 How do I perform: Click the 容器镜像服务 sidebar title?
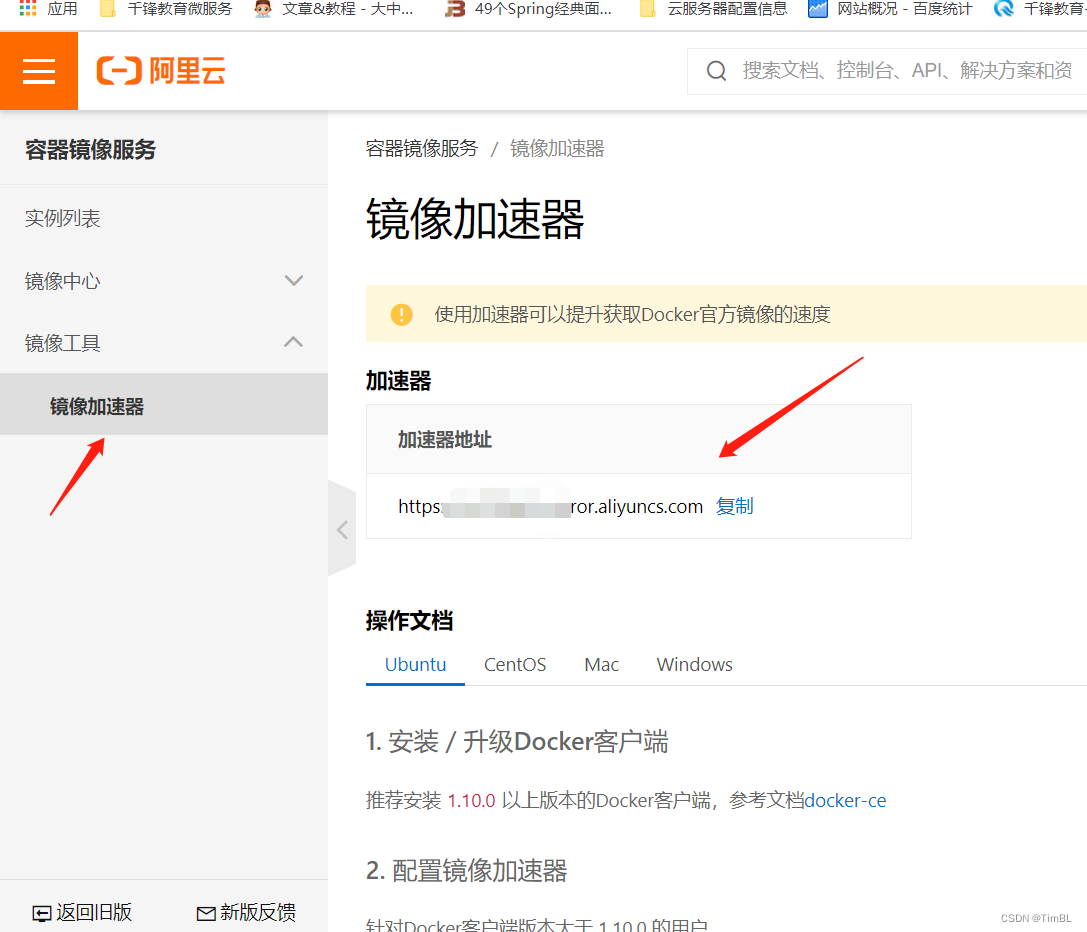91,150
